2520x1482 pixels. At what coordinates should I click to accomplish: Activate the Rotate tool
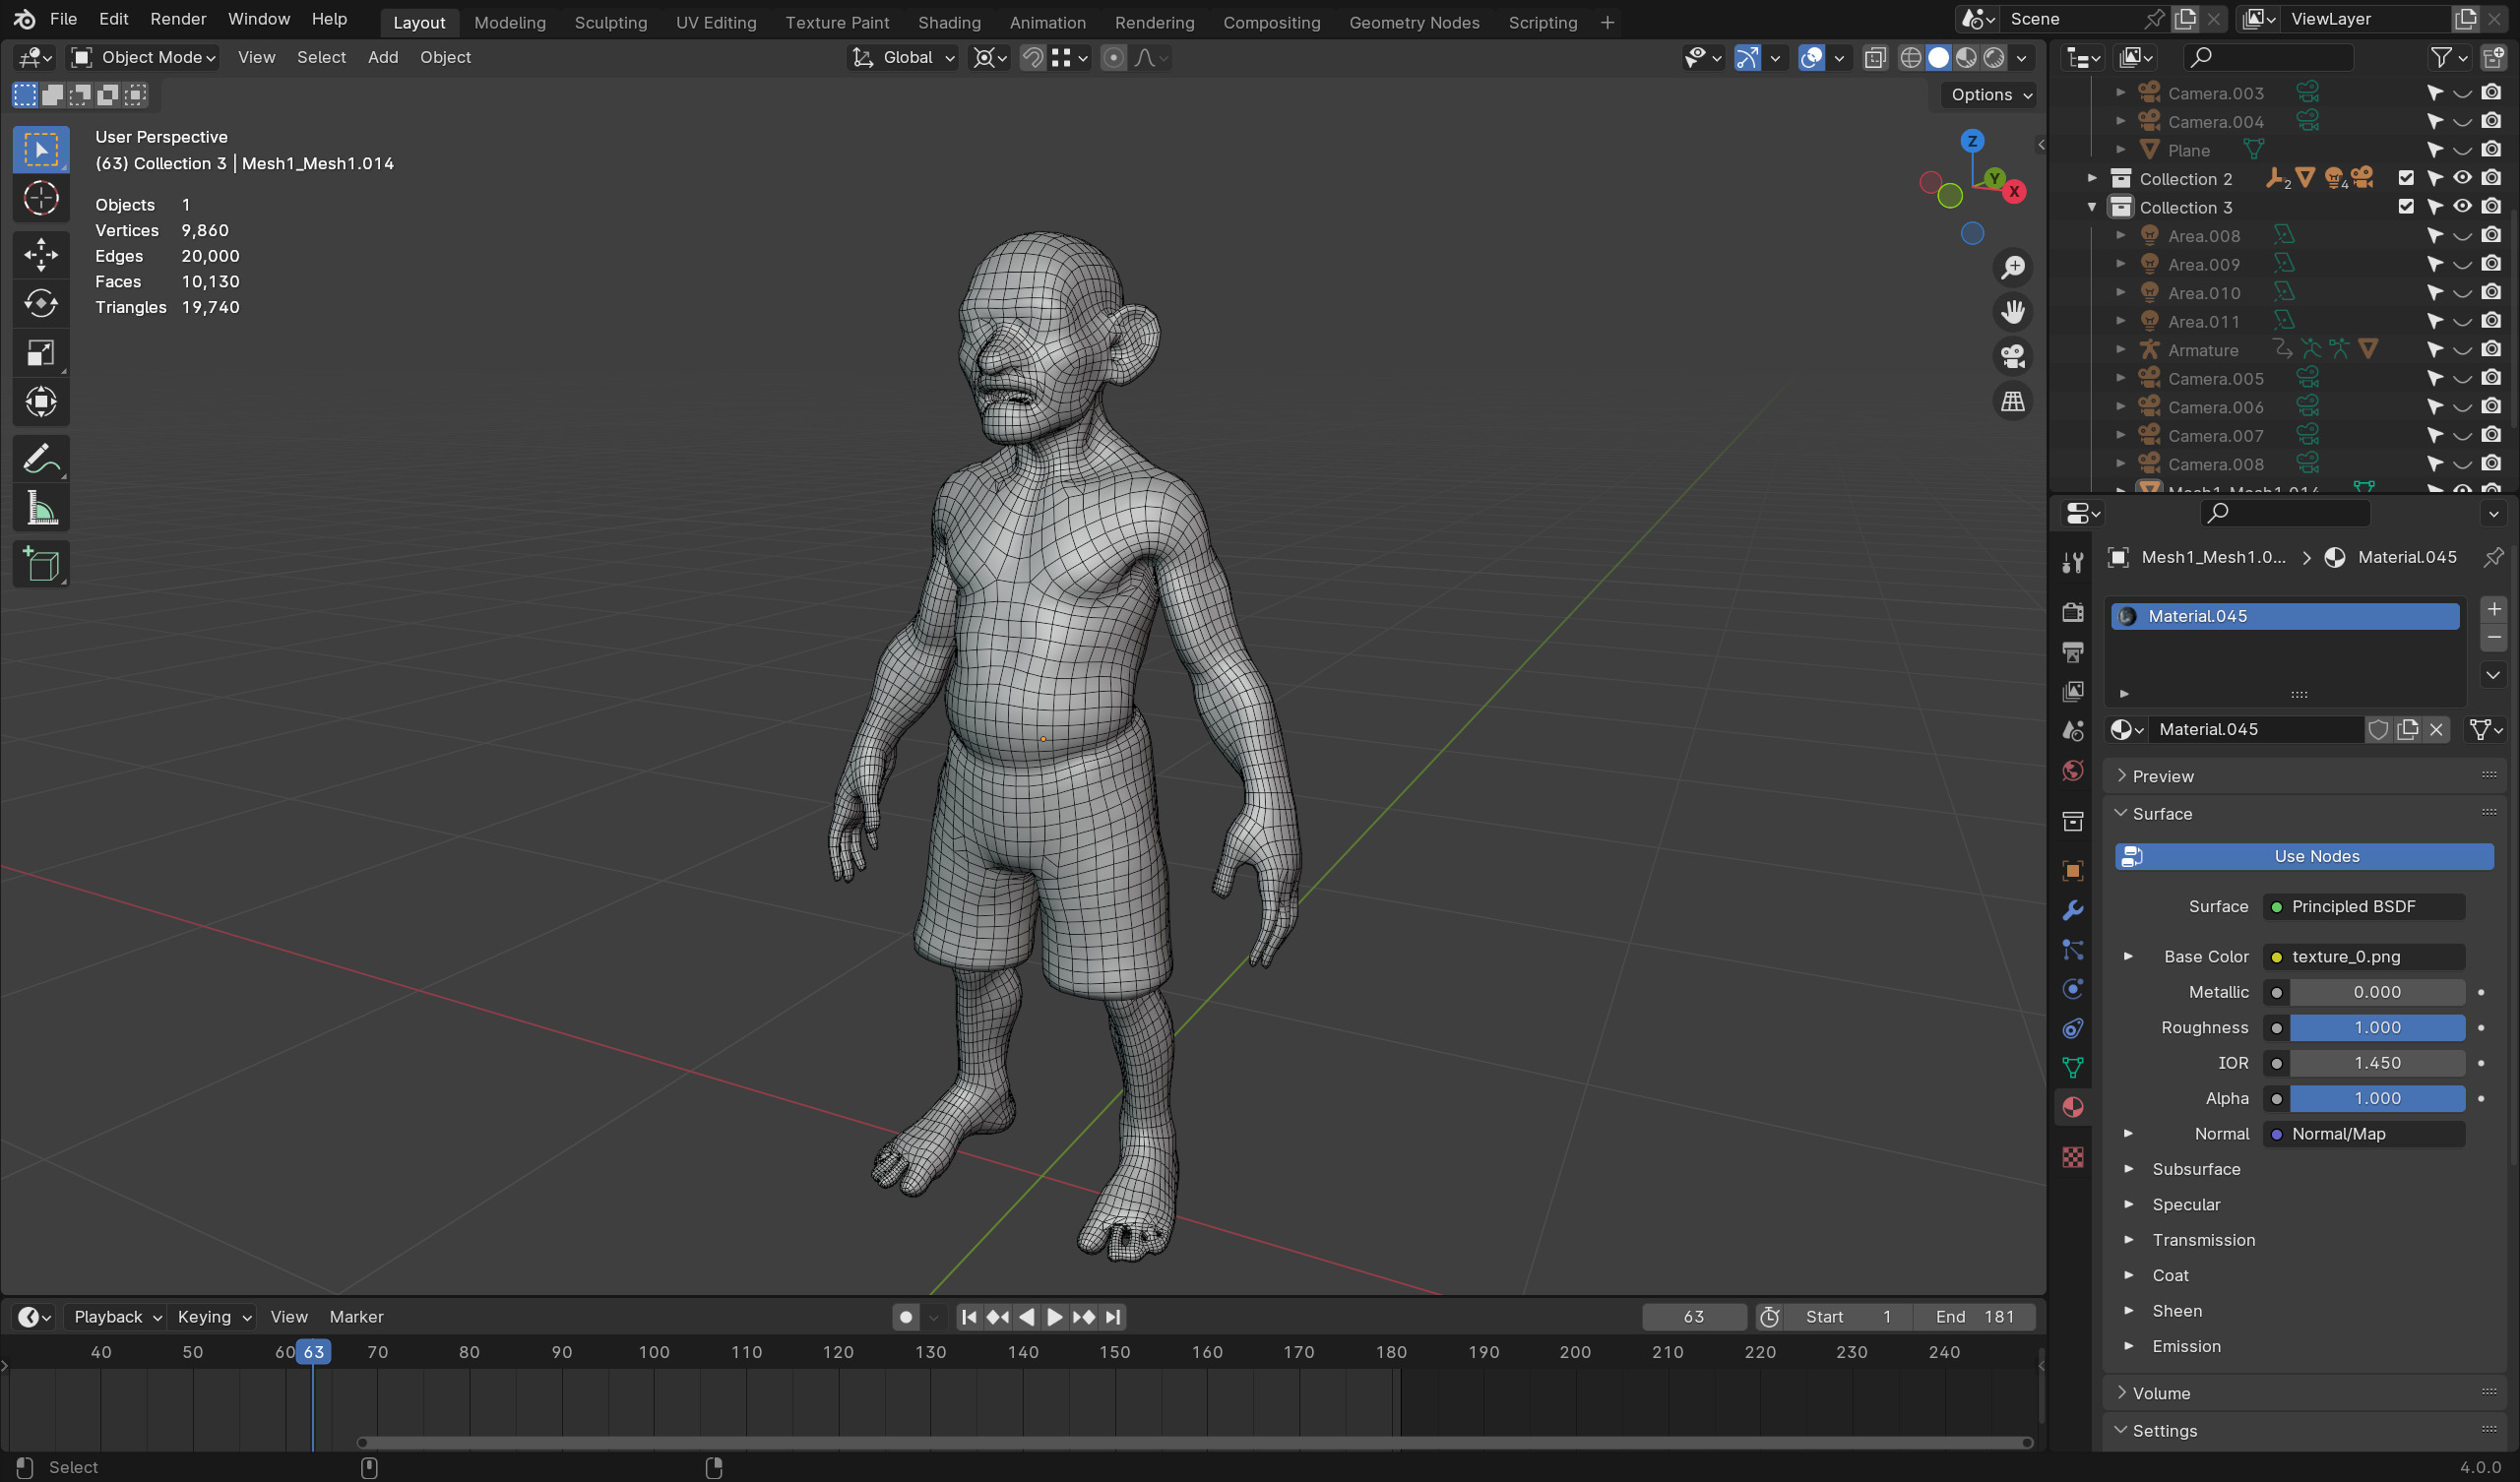[x=41, y=303]
